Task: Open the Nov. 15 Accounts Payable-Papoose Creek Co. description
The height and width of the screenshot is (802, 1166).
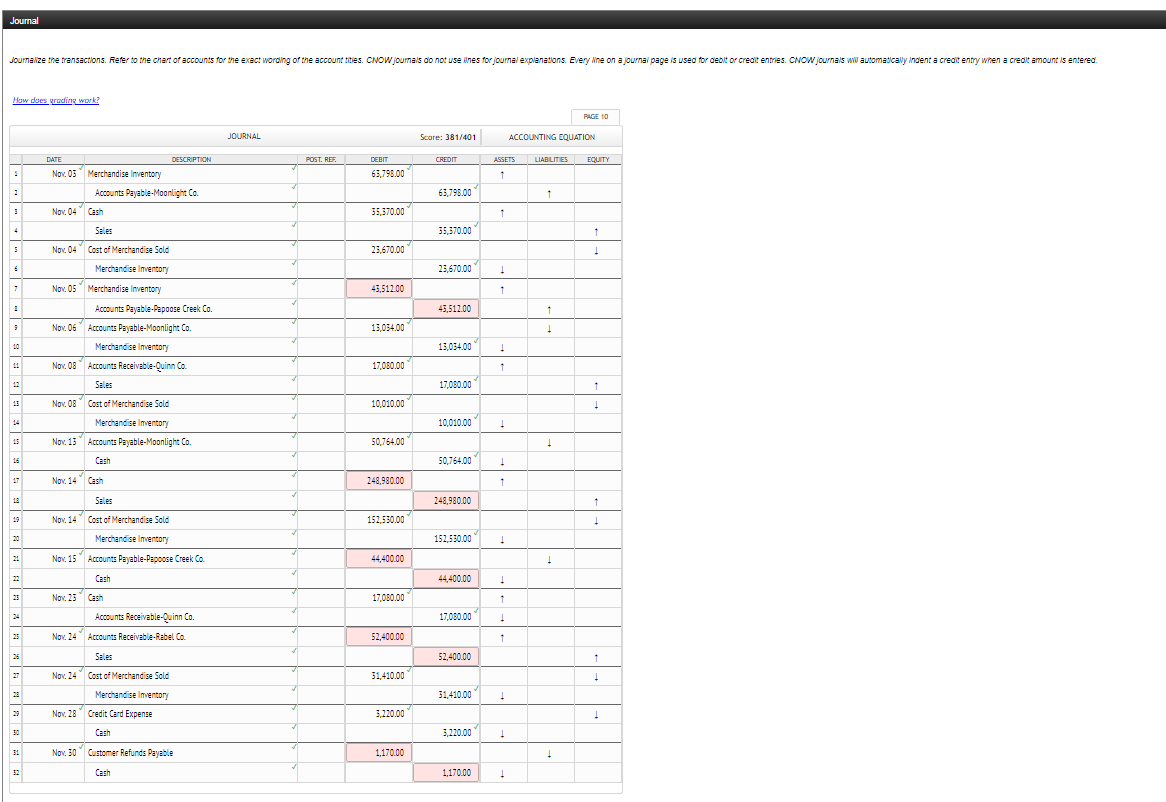Action: click(191, 559)
